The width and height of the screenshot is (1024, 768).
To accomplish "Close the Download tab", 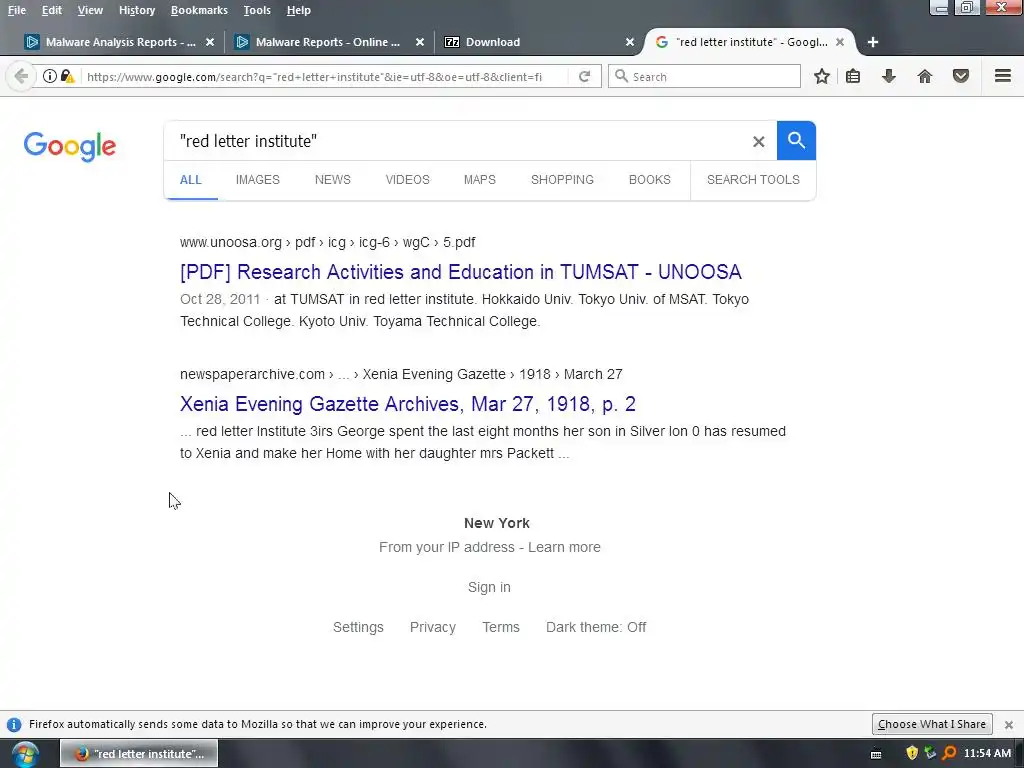I will point(630,42).
